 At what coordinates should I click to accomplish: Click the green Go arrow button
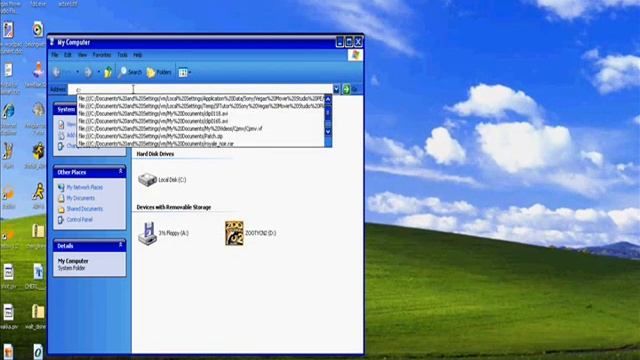[347, 89]
